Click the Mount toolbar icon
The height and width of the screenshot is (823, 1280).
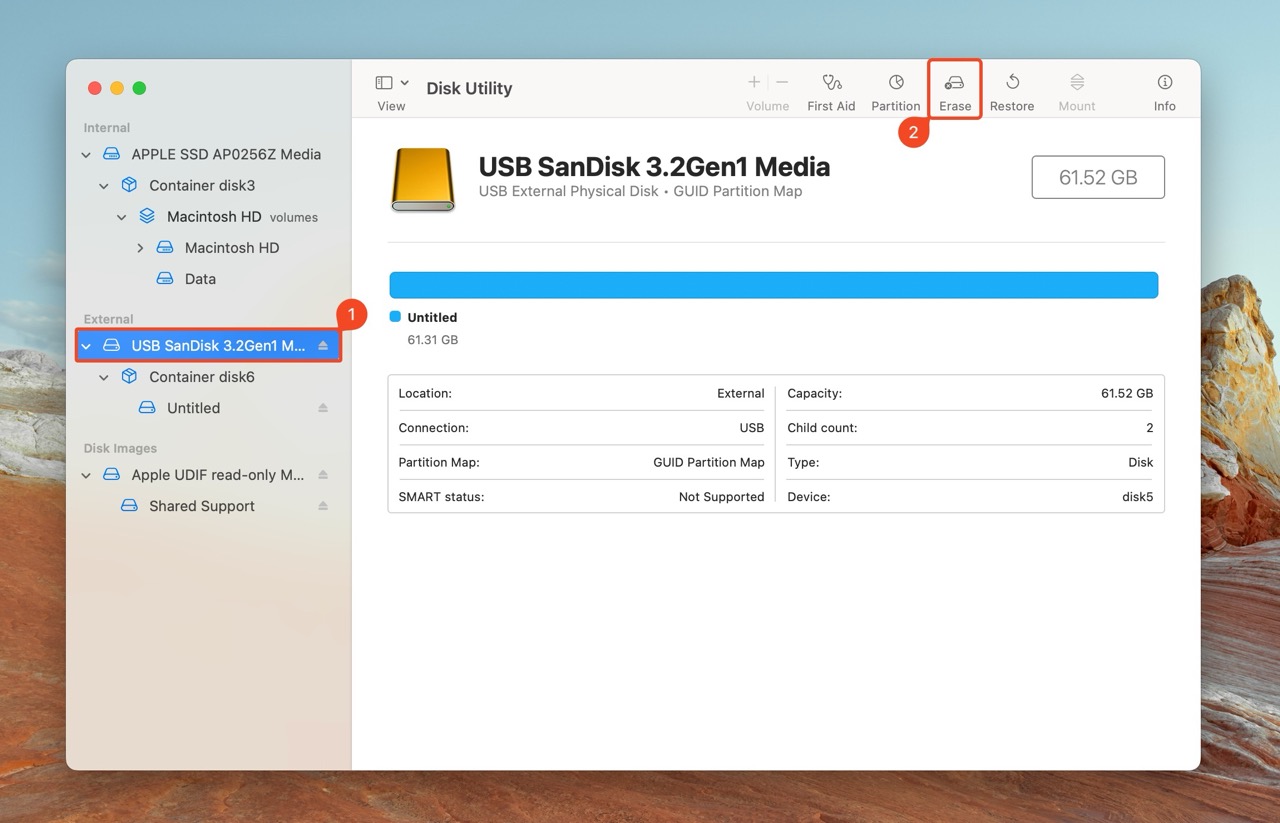(x=1077, y=82)
